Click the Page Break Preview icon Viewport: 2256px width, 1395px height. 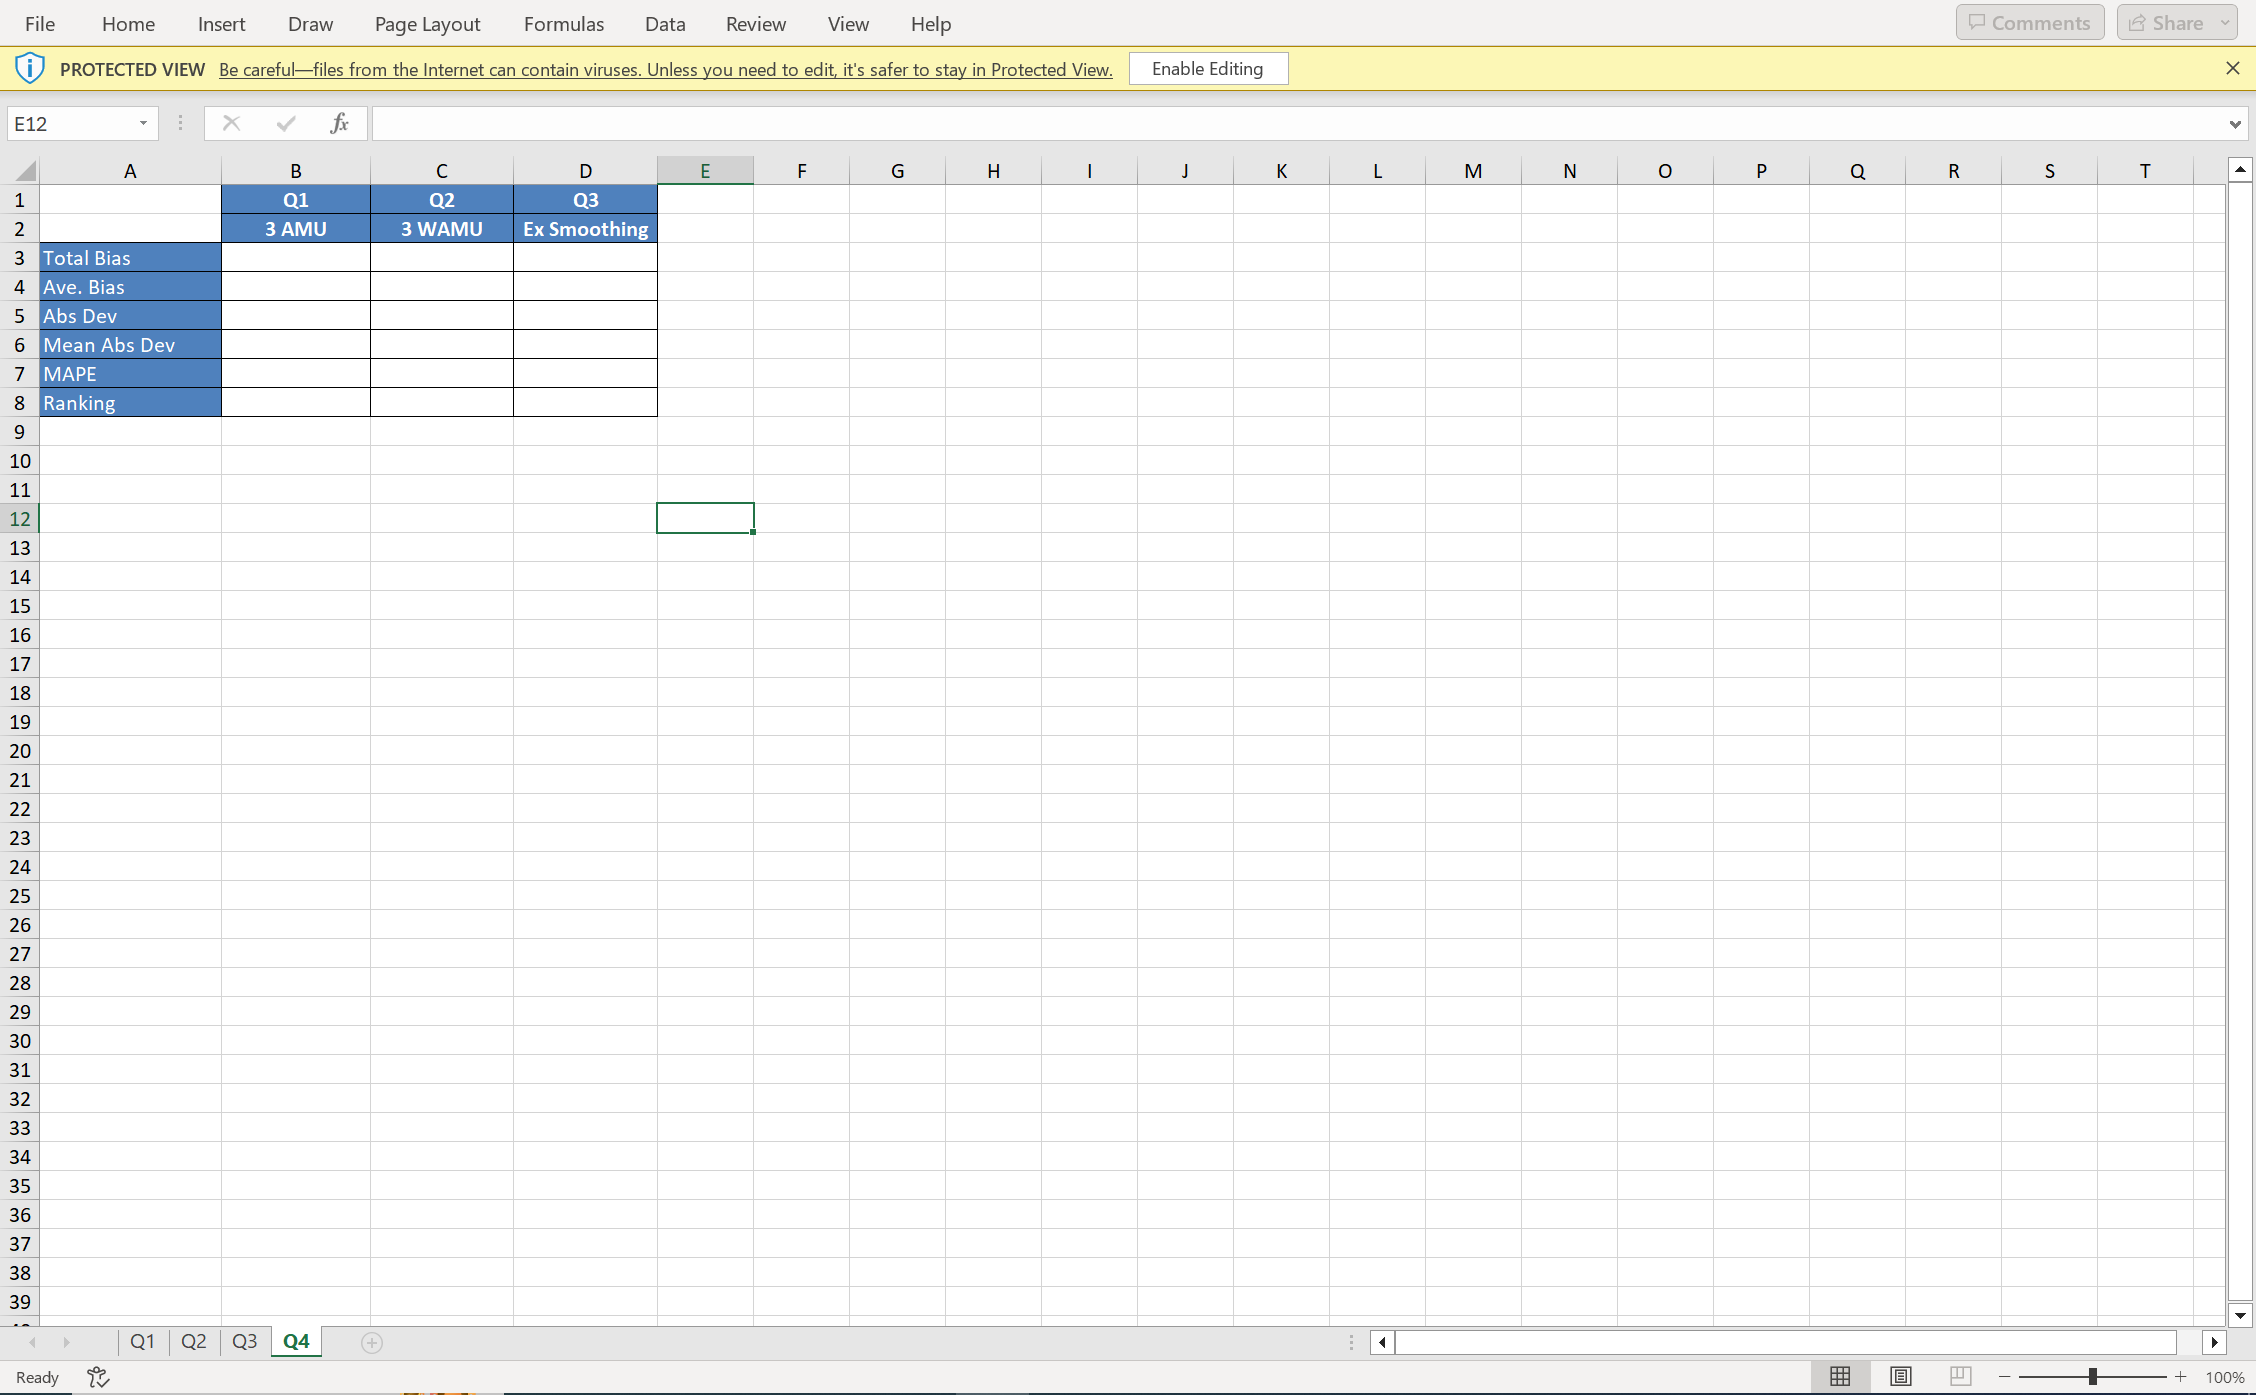click(x=1960, y=1377)
